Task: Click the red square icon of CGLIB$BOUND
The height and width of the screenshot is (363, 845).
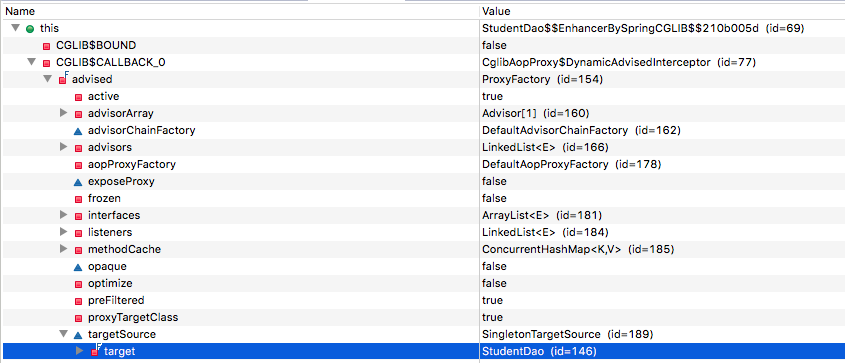Action: tap(46, 46)
